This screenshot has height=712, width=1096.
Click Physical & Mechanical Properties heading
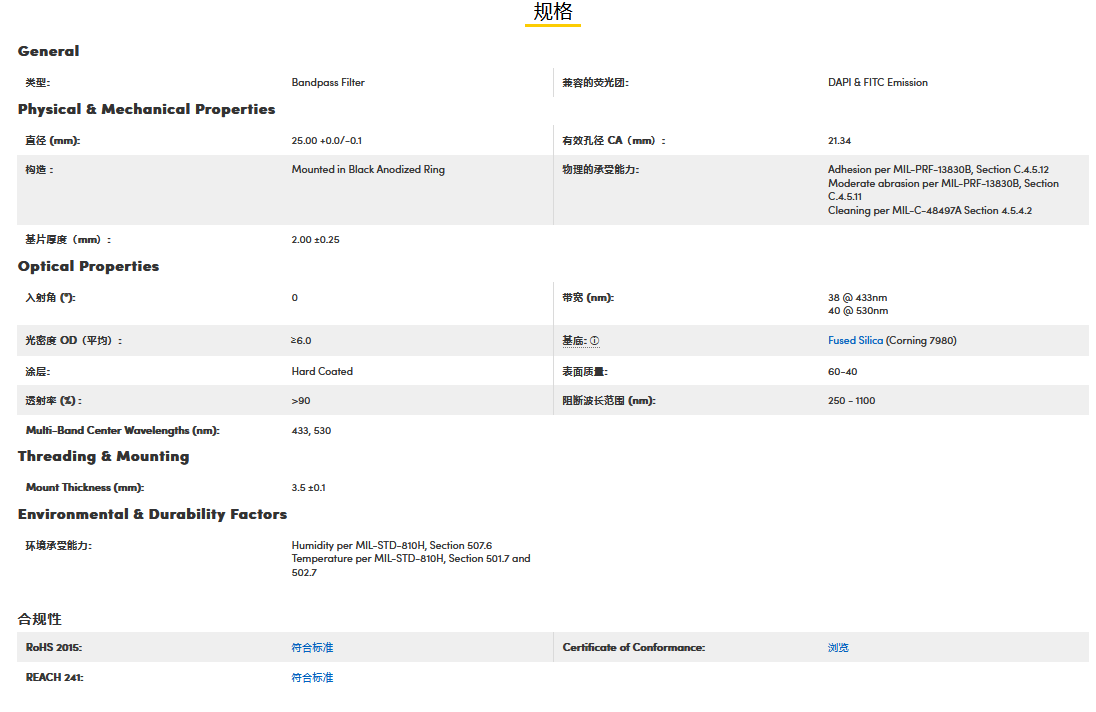coord(146,109)
